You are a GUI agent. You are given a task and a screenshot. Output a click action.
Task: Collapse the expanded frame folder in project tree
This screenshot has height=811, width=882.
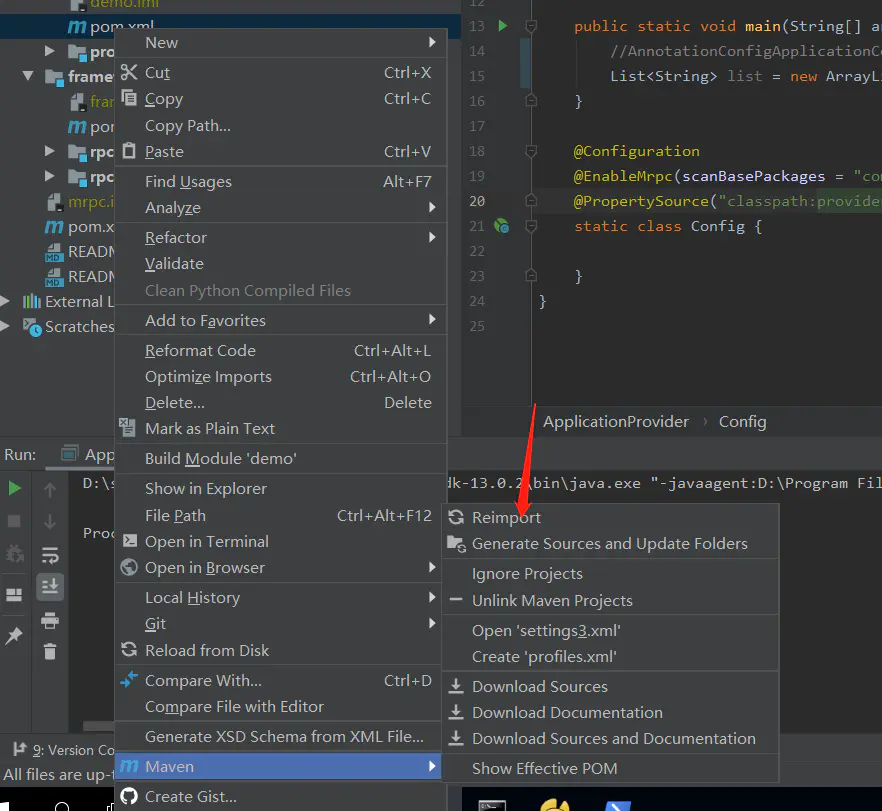coord(29,77)
